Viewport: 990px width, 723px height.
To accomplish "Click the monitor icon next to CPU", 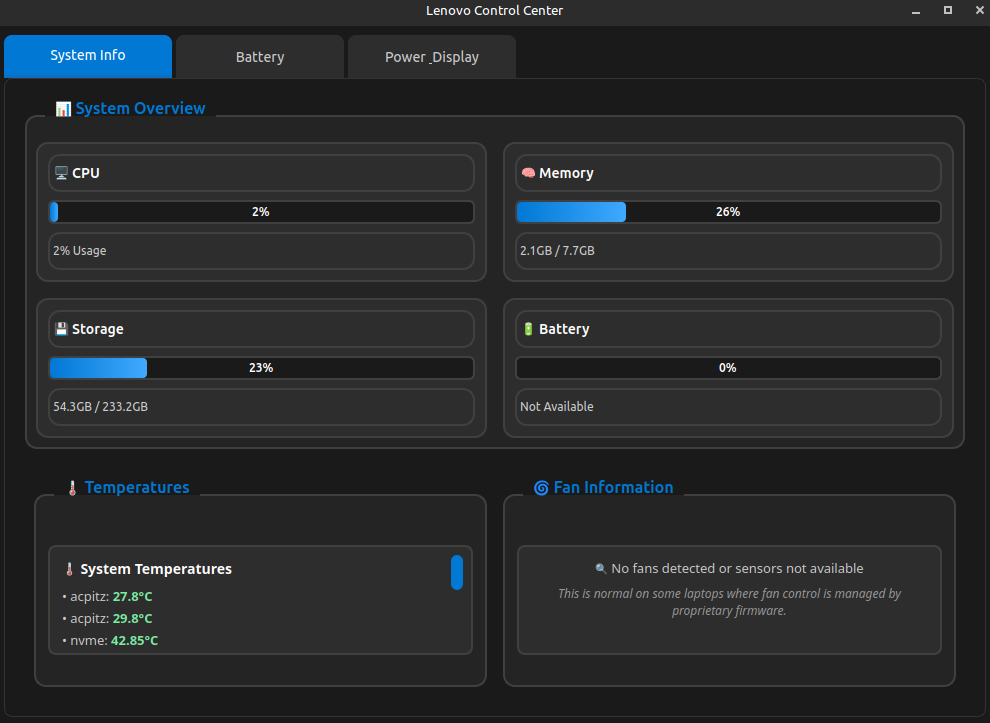I will click(x=61, y=173).
